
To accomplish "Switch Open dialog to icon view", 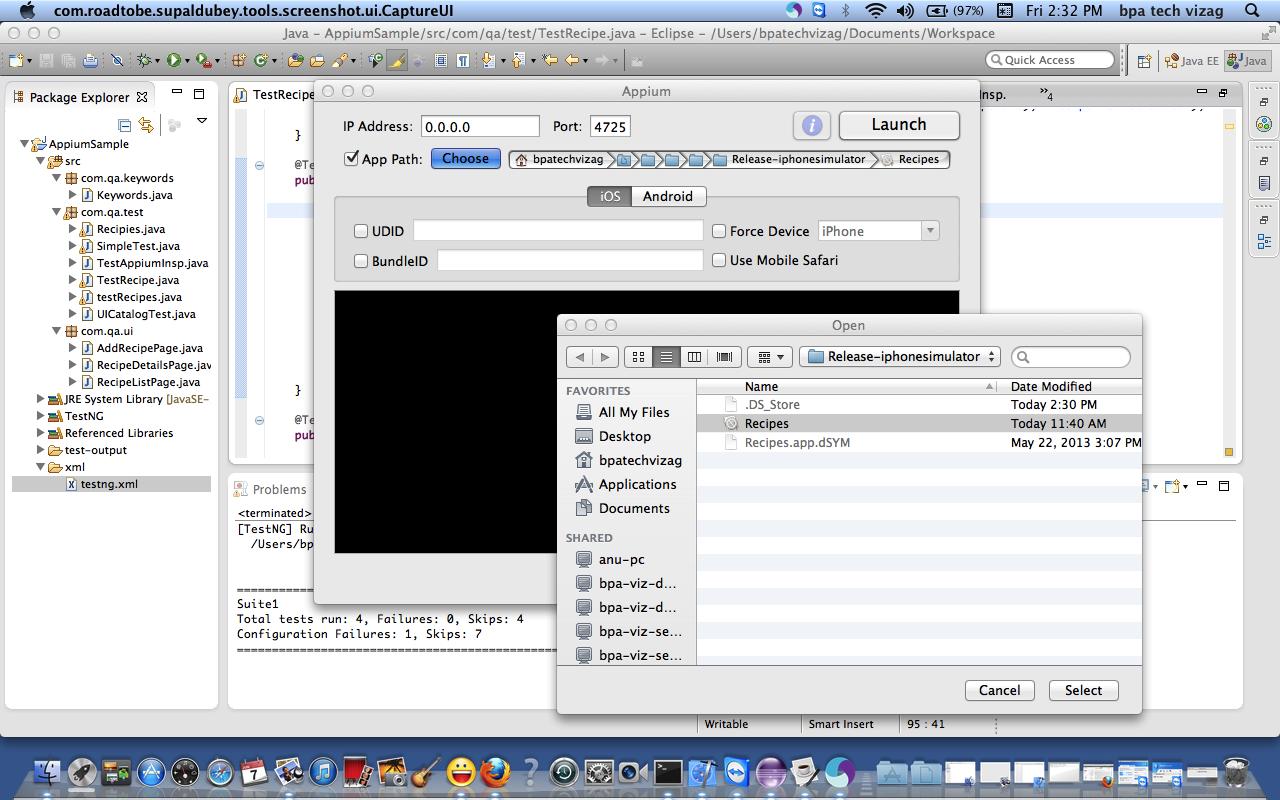I will pyautogui.click(x=638, y=356).
